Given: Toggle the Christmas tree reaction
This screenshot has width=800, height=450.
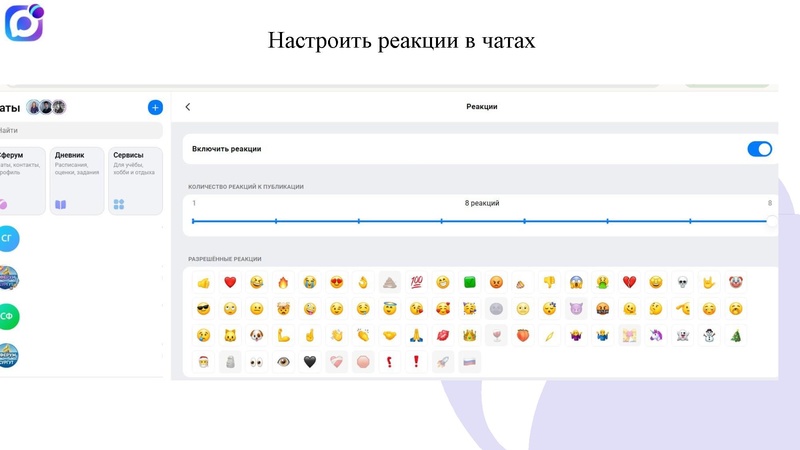Looking at the screenshot, I should coord(736,335).
